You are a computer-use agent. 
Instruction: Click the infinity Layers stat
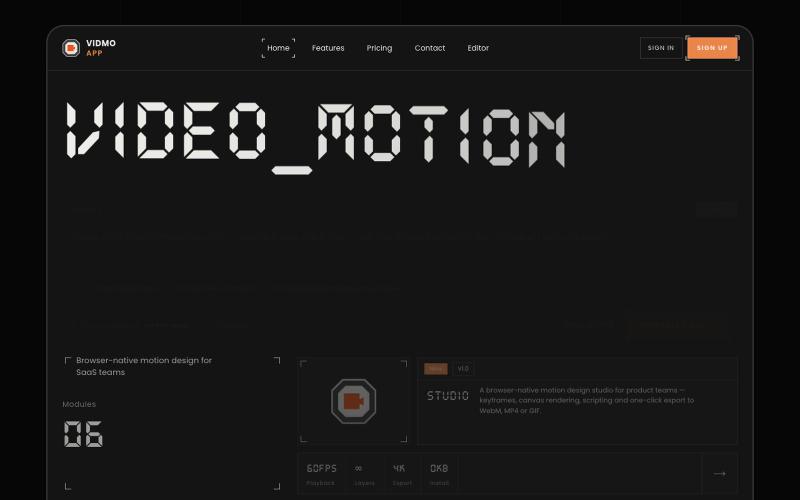point(364,474)
